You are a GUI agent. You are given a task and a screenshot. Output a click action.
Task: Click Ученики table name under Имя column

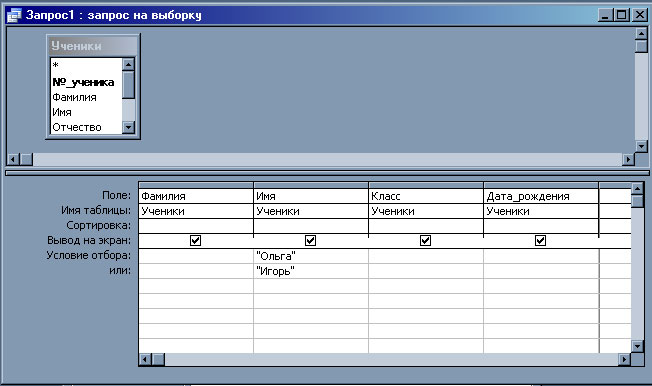[311, 211]
